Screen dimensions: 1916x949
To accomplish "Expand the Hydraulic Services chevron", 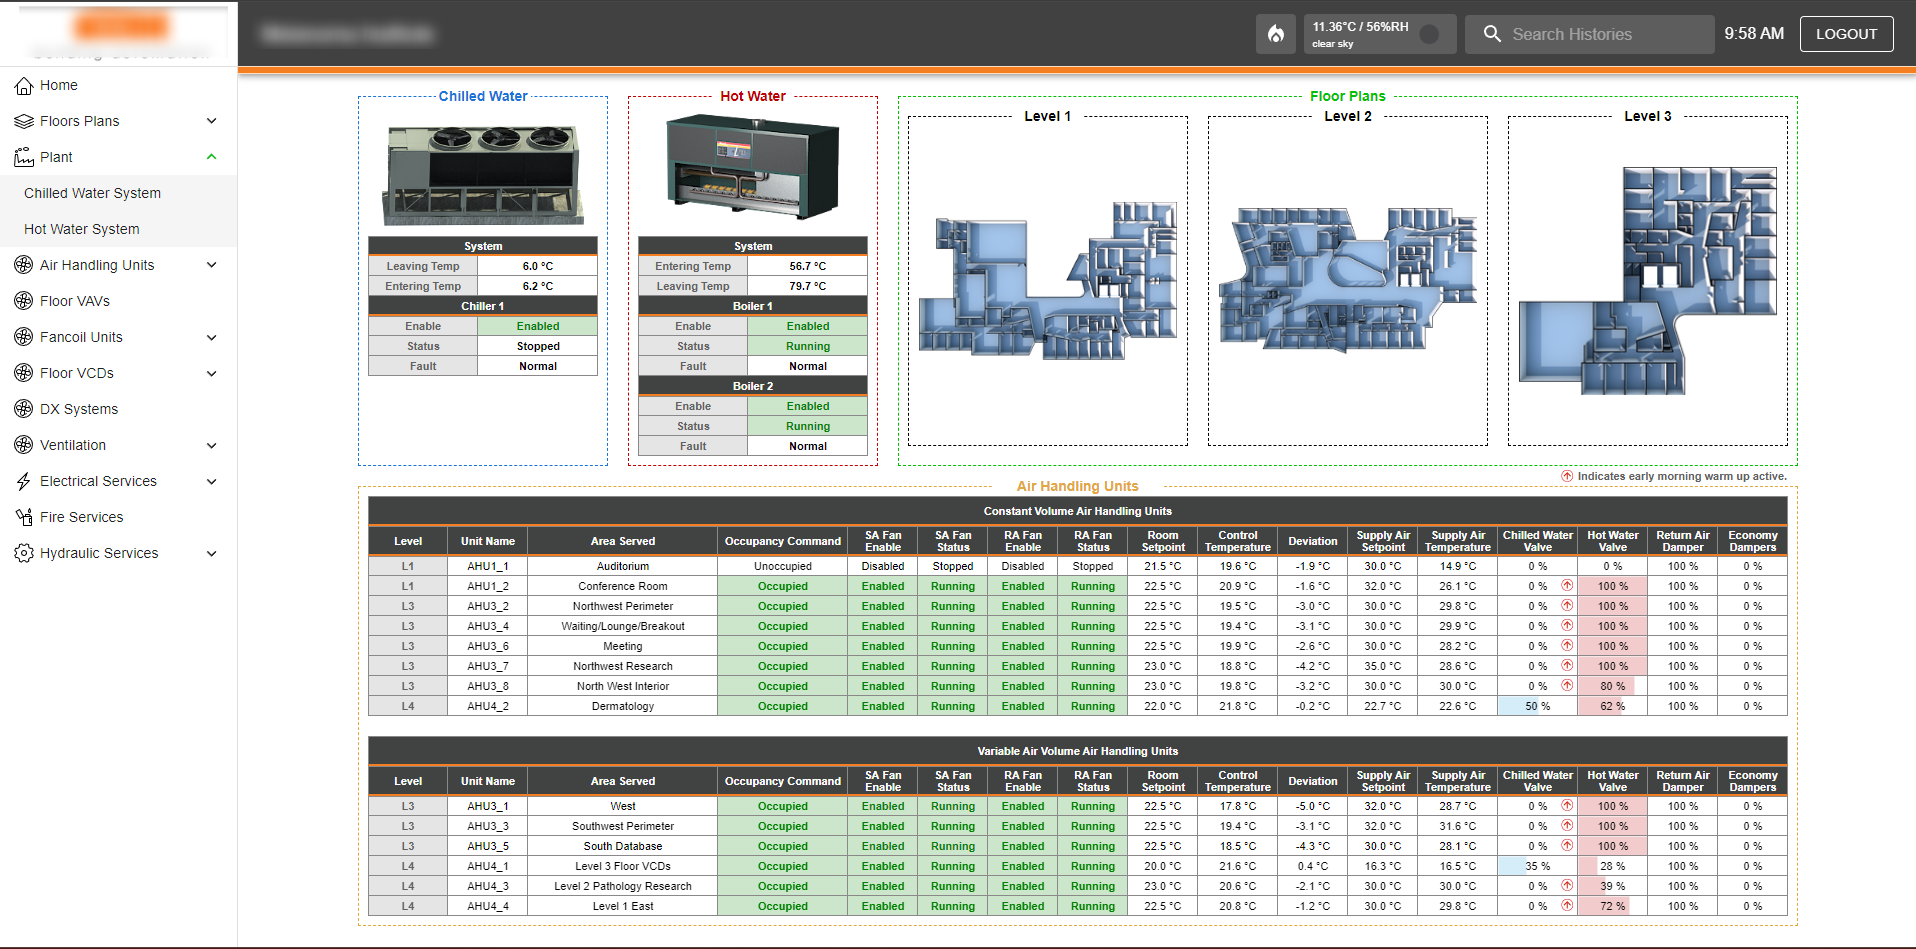I will click(211, 553).
